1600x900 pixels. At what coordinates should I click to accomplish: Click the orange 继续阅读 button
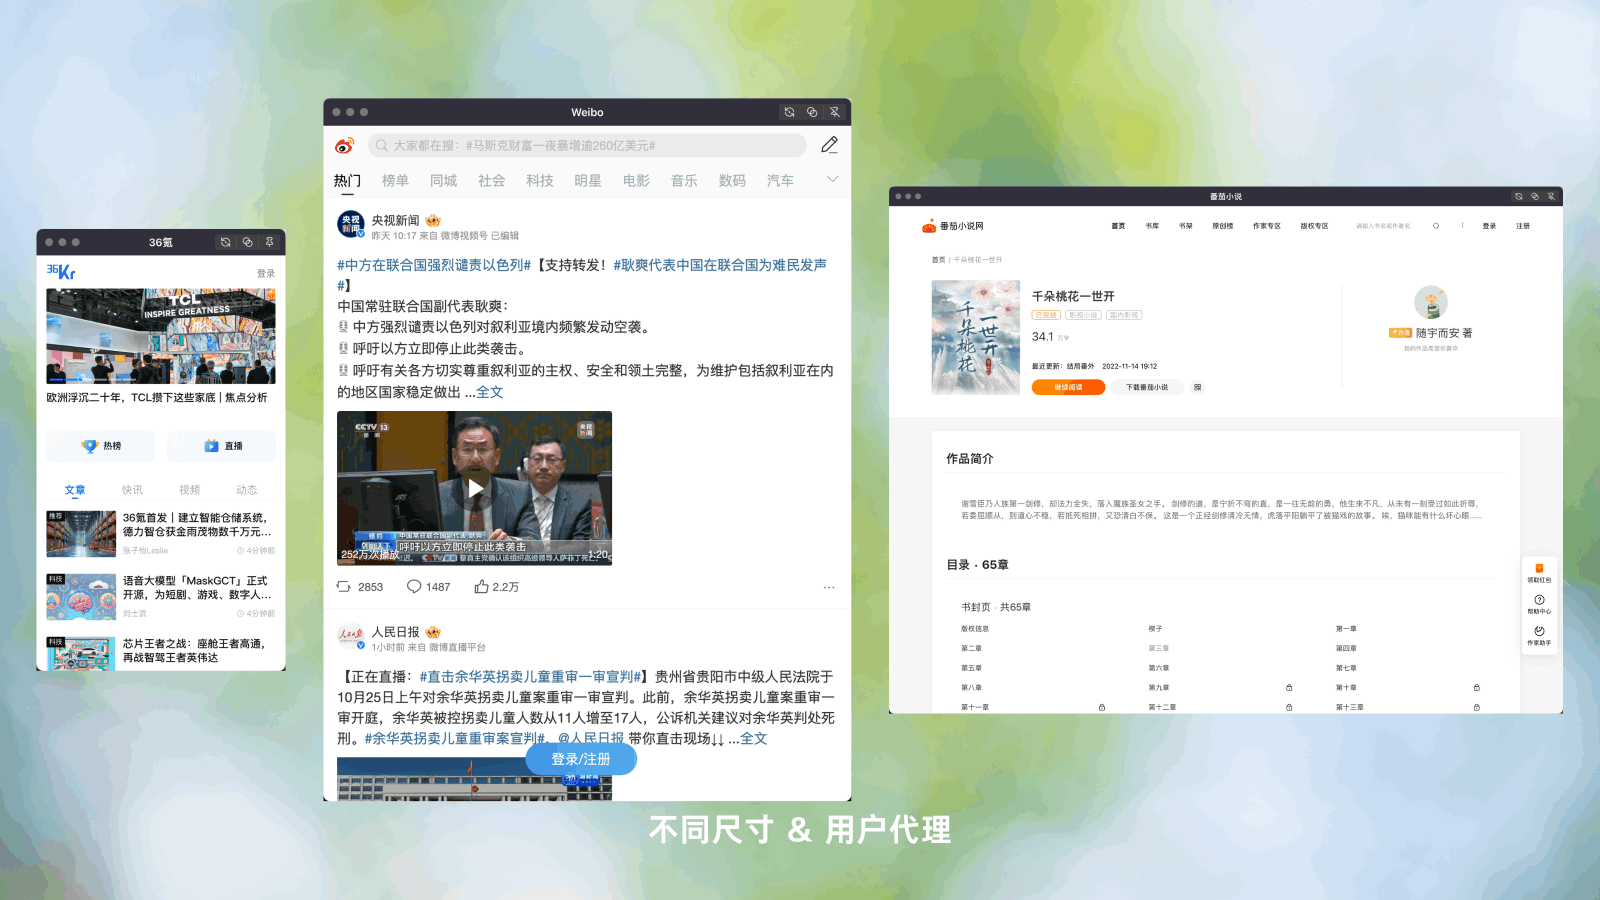coord(1068,387)
